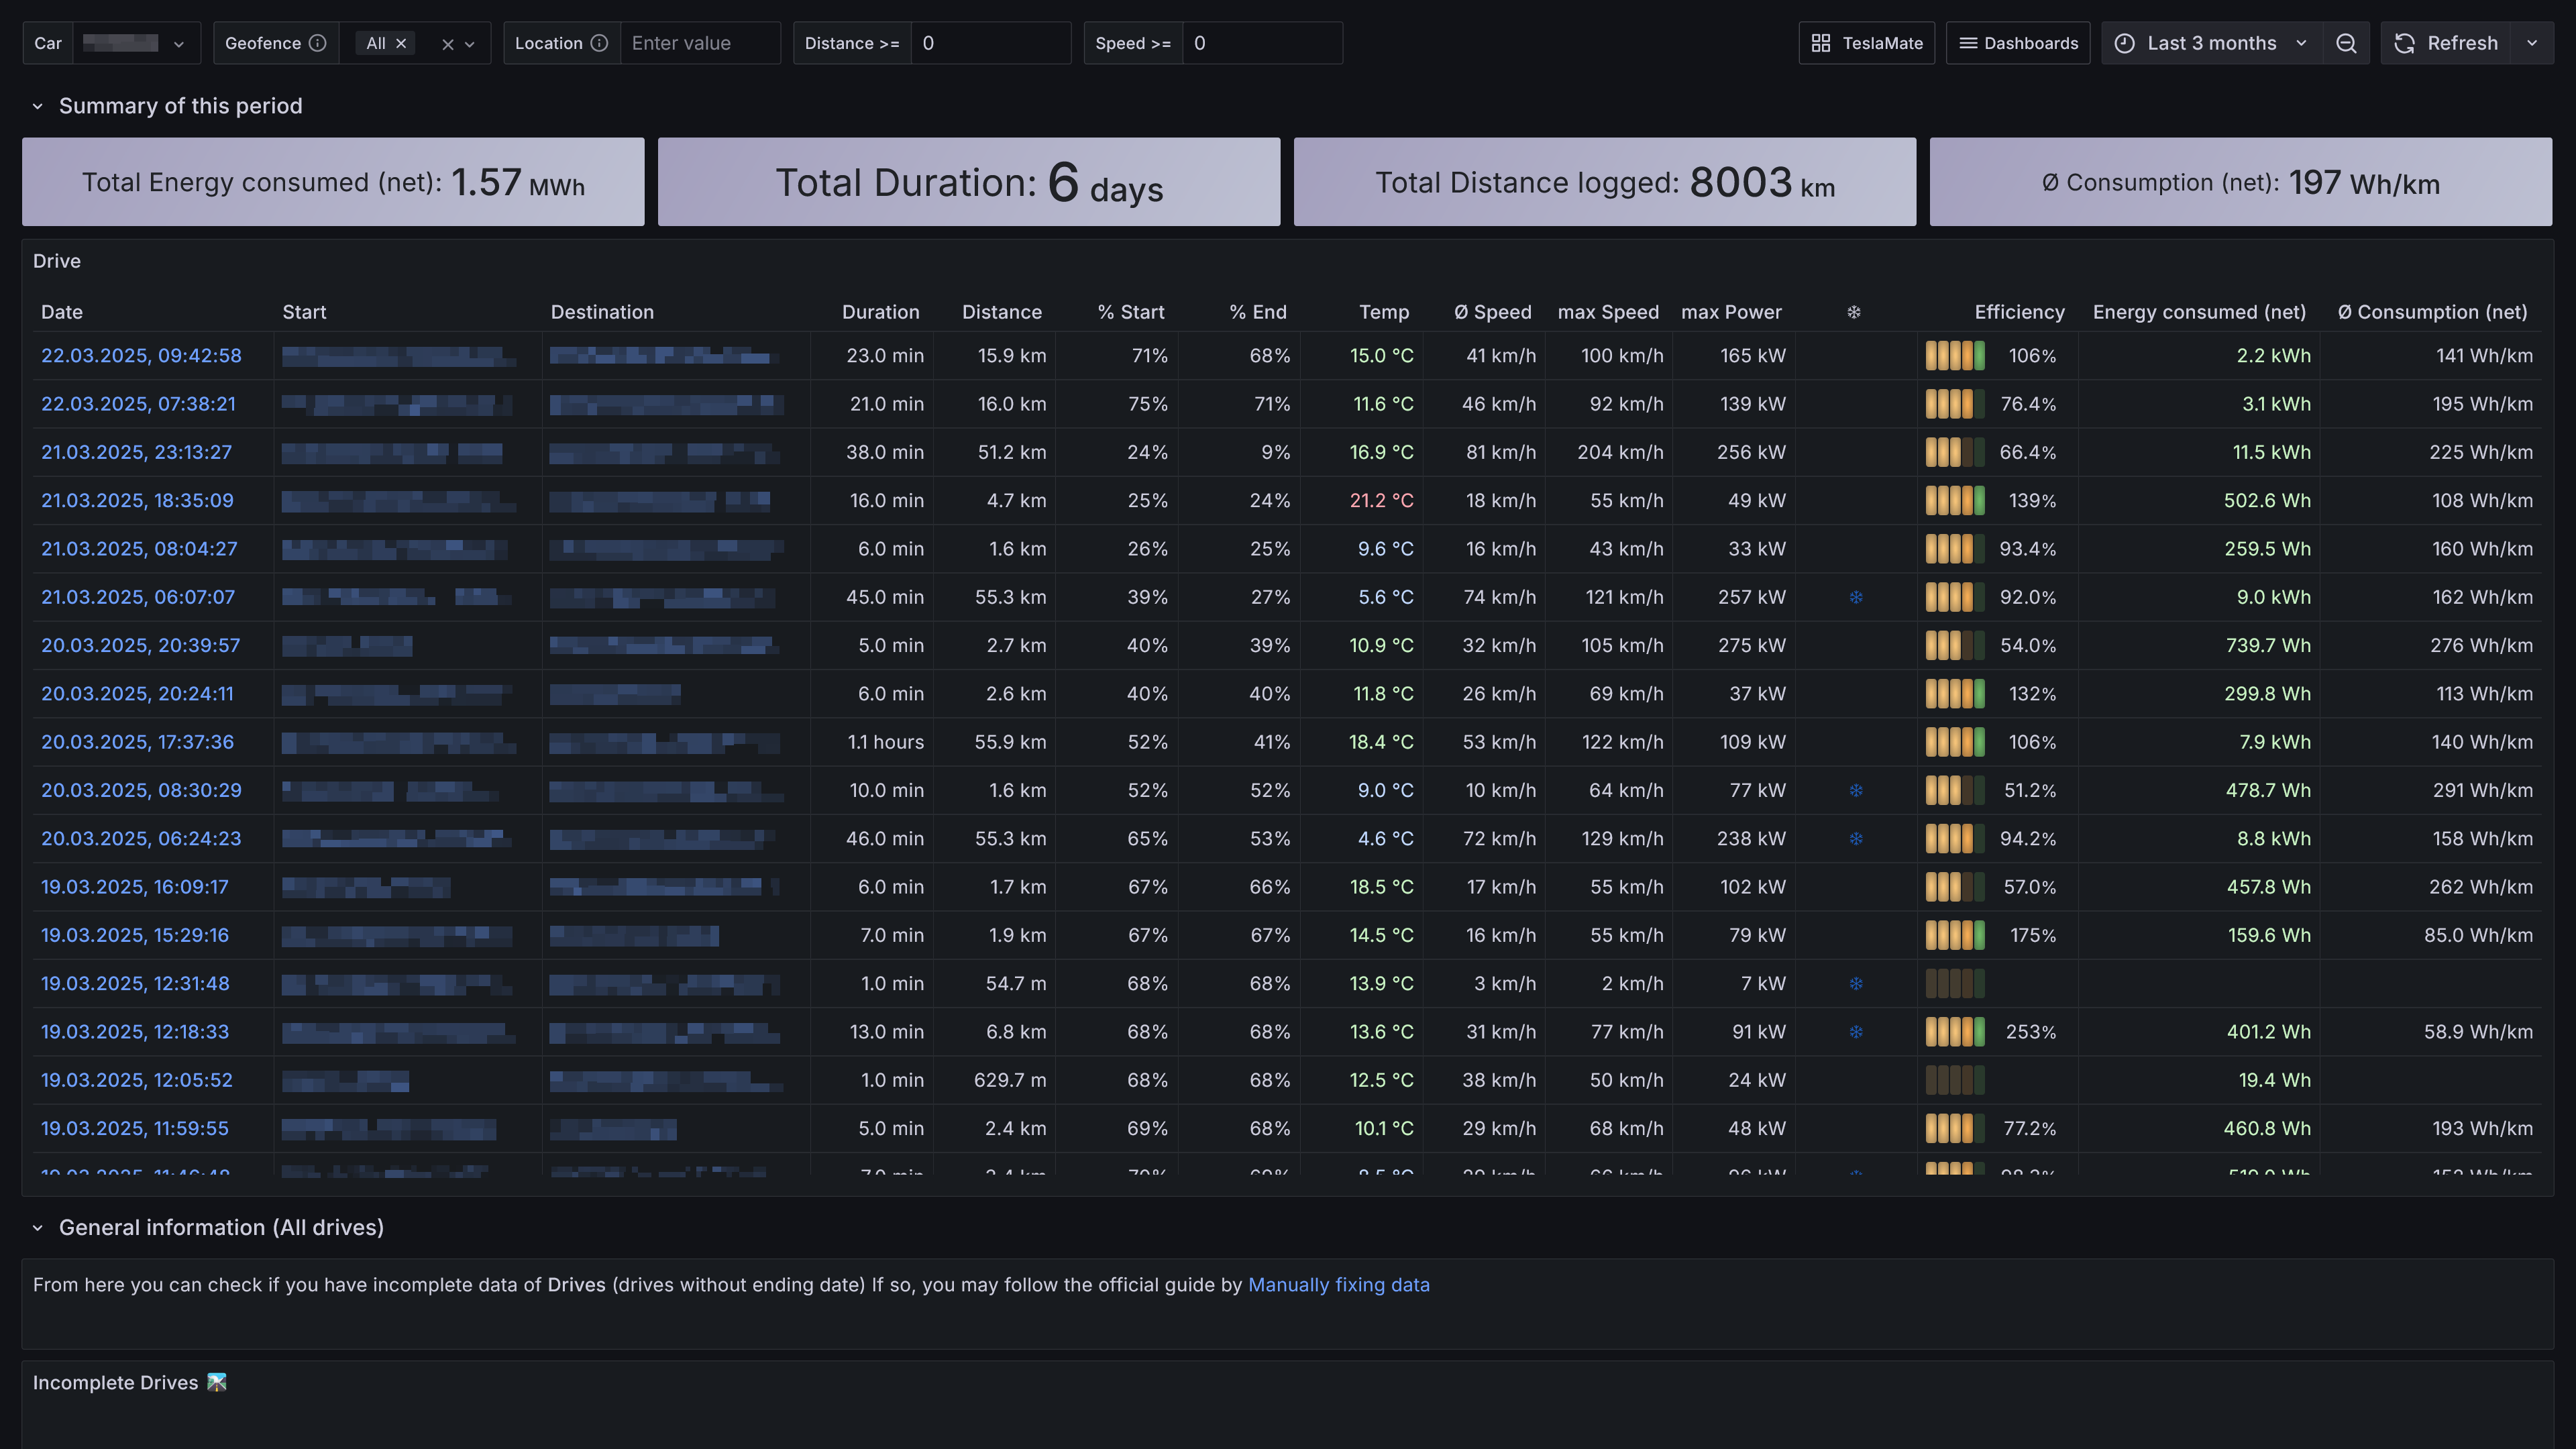
Task: Click snowflake icon in 21.03.2025 06:07:07 row
Action: [1855, 597]
